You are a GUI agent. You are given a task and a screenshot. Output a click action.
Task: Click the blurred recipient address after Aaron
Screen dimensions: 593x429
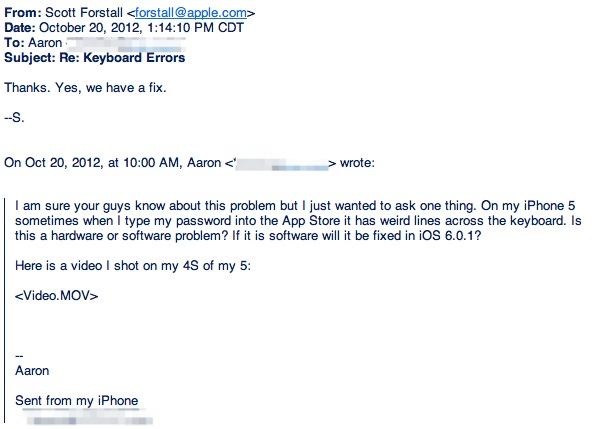pyautogui.click(x=126, y=45)
